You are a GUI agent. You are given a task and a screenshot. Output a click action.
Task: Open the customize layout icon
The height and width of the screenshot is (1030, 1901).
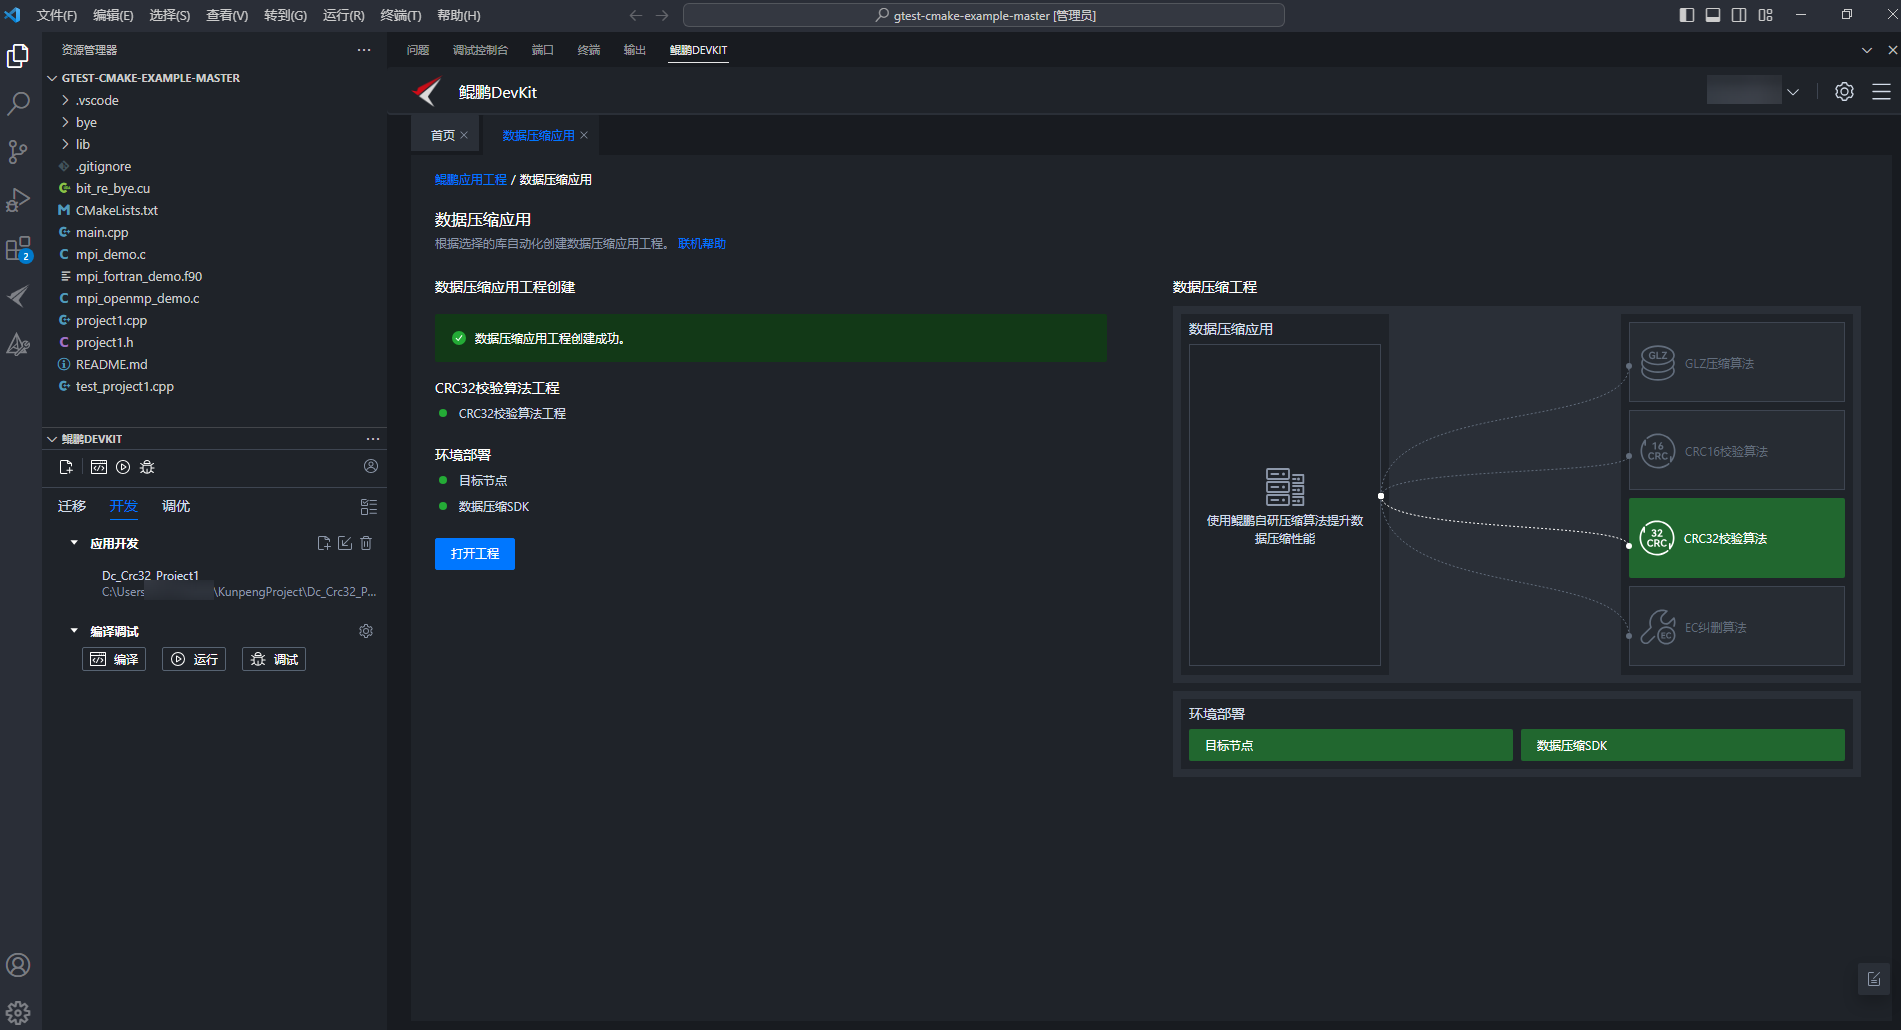click(x=1765, y=15)
